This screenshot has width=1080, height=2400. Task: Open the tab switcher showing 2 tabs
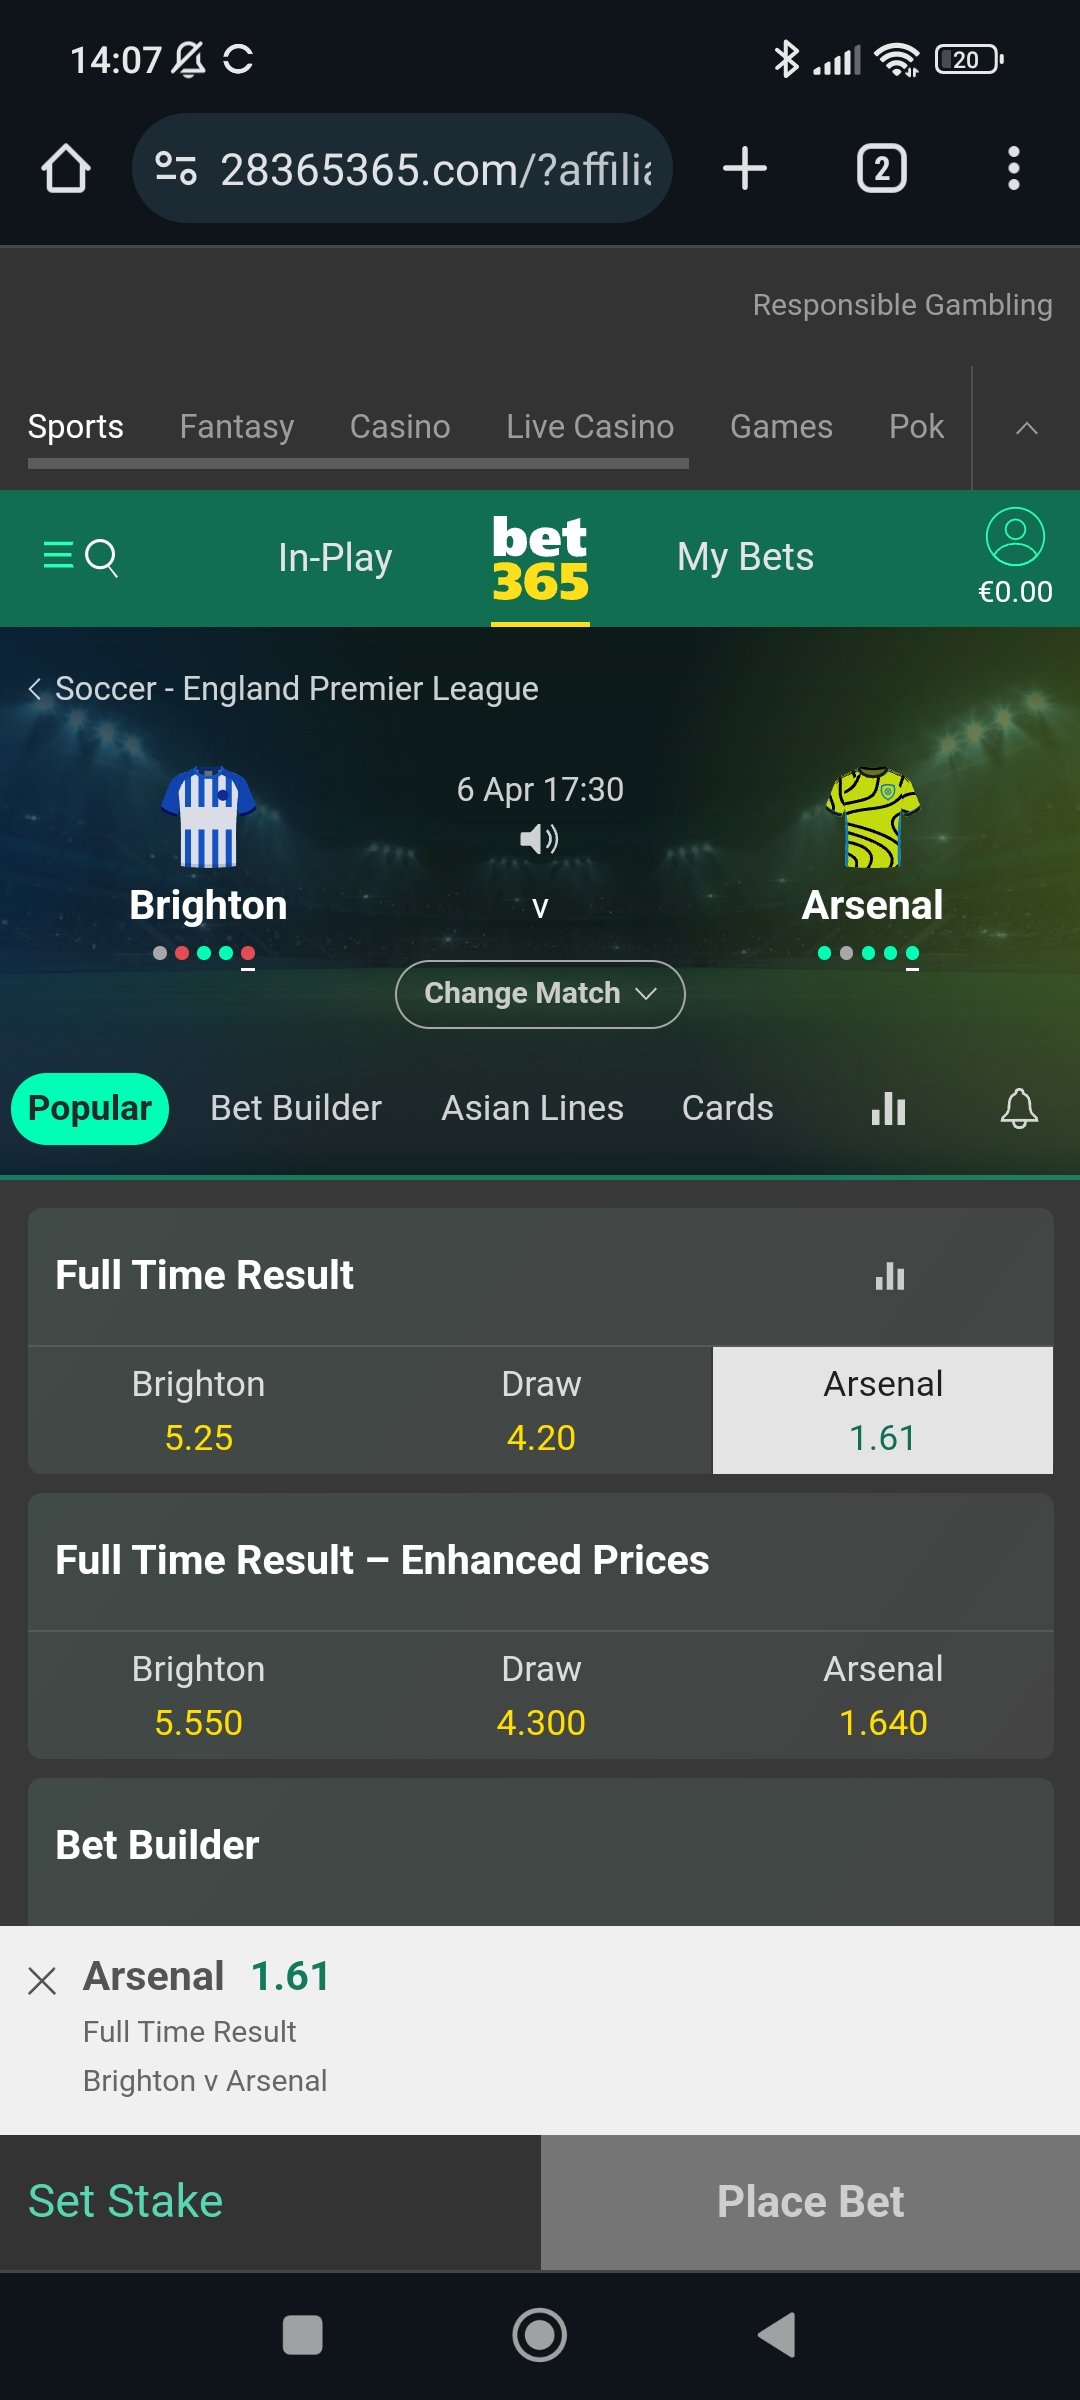click(x=881, y=168)
